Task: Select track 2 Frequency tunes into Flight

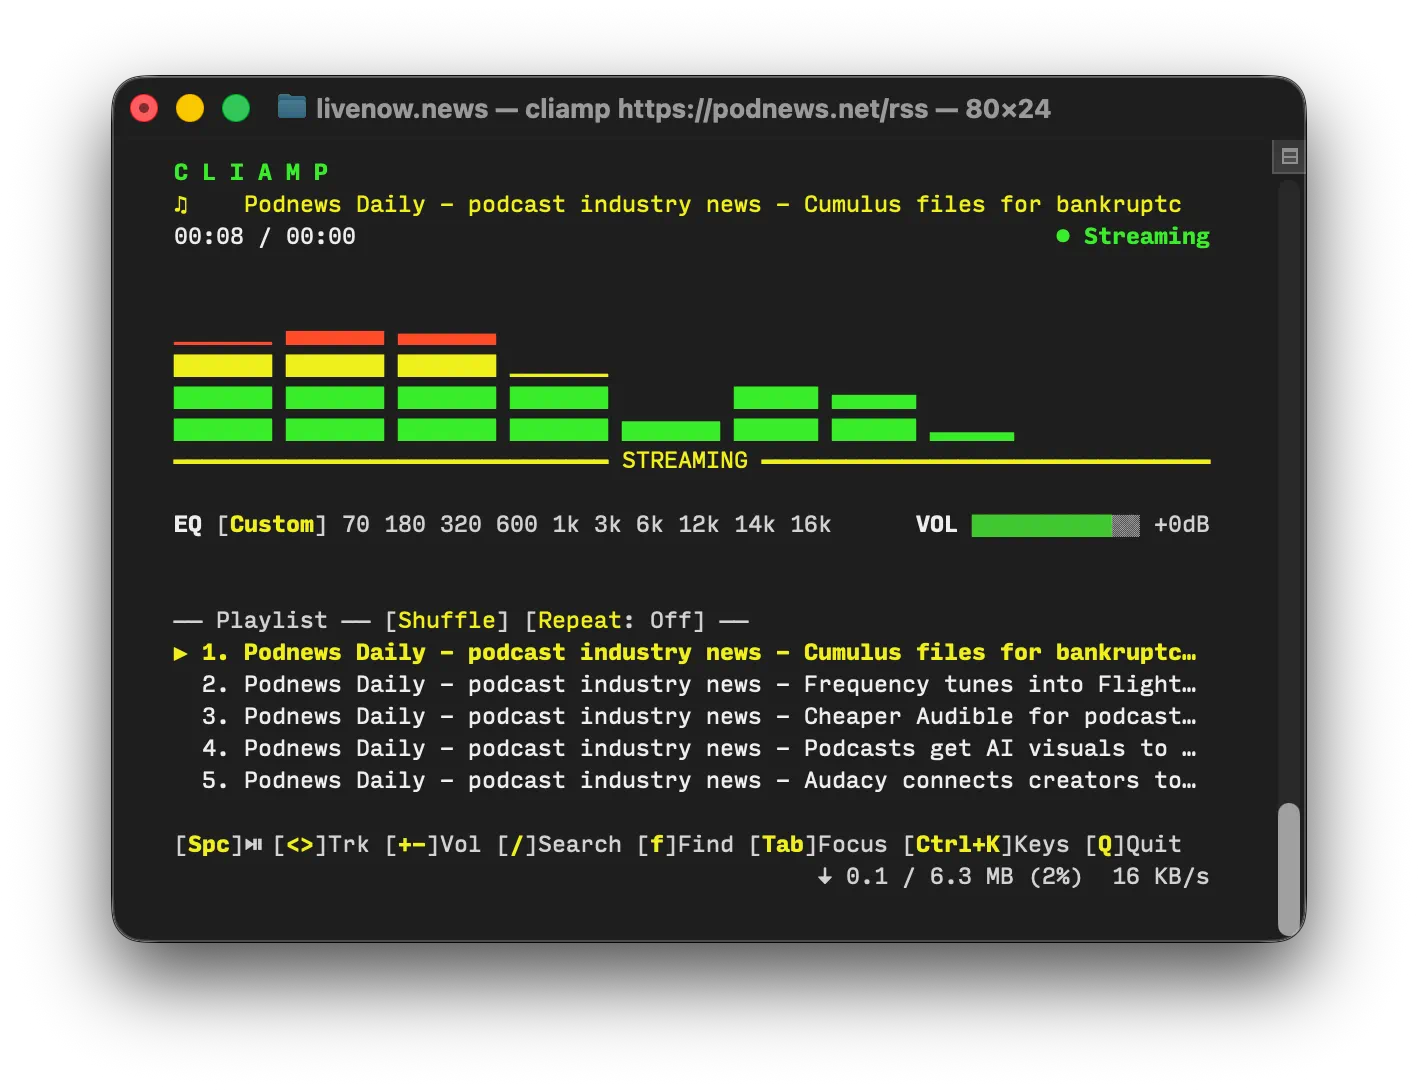Action: (x=698, y=685)
